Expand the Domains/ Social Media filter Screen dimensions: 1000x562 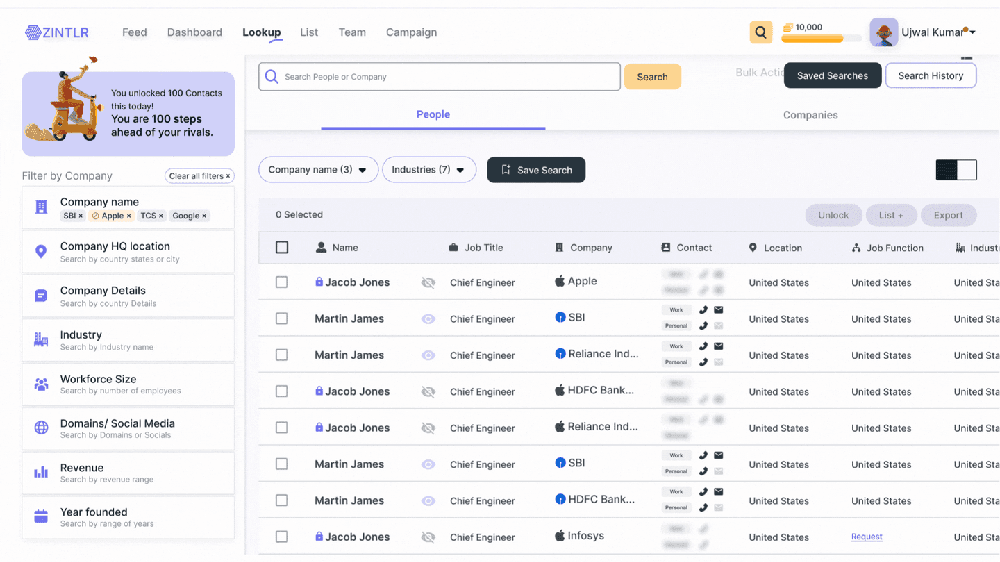128,429
